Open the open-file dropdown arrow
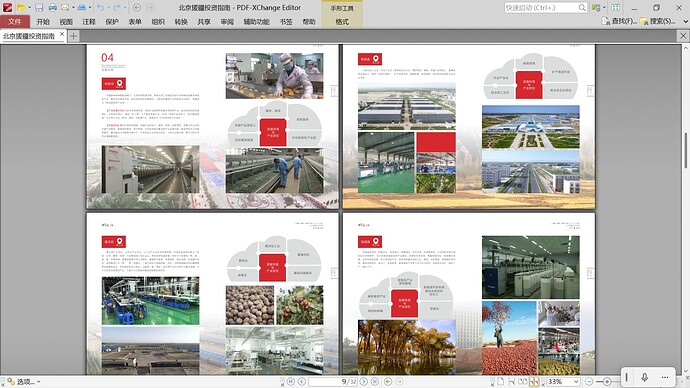This screenshot has height=388, width=690. 29,7
